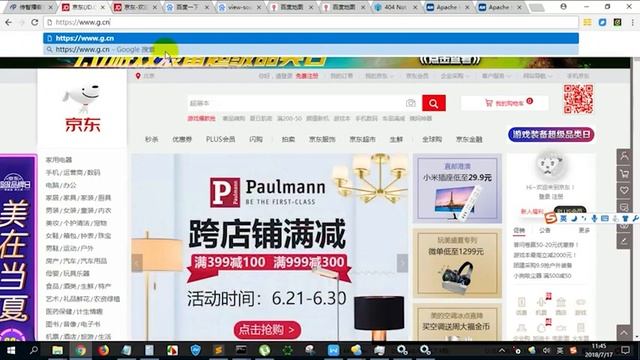Click the feedback pencil icon in right sidebar
Viewport: 640px width, 360px height.
624,241
